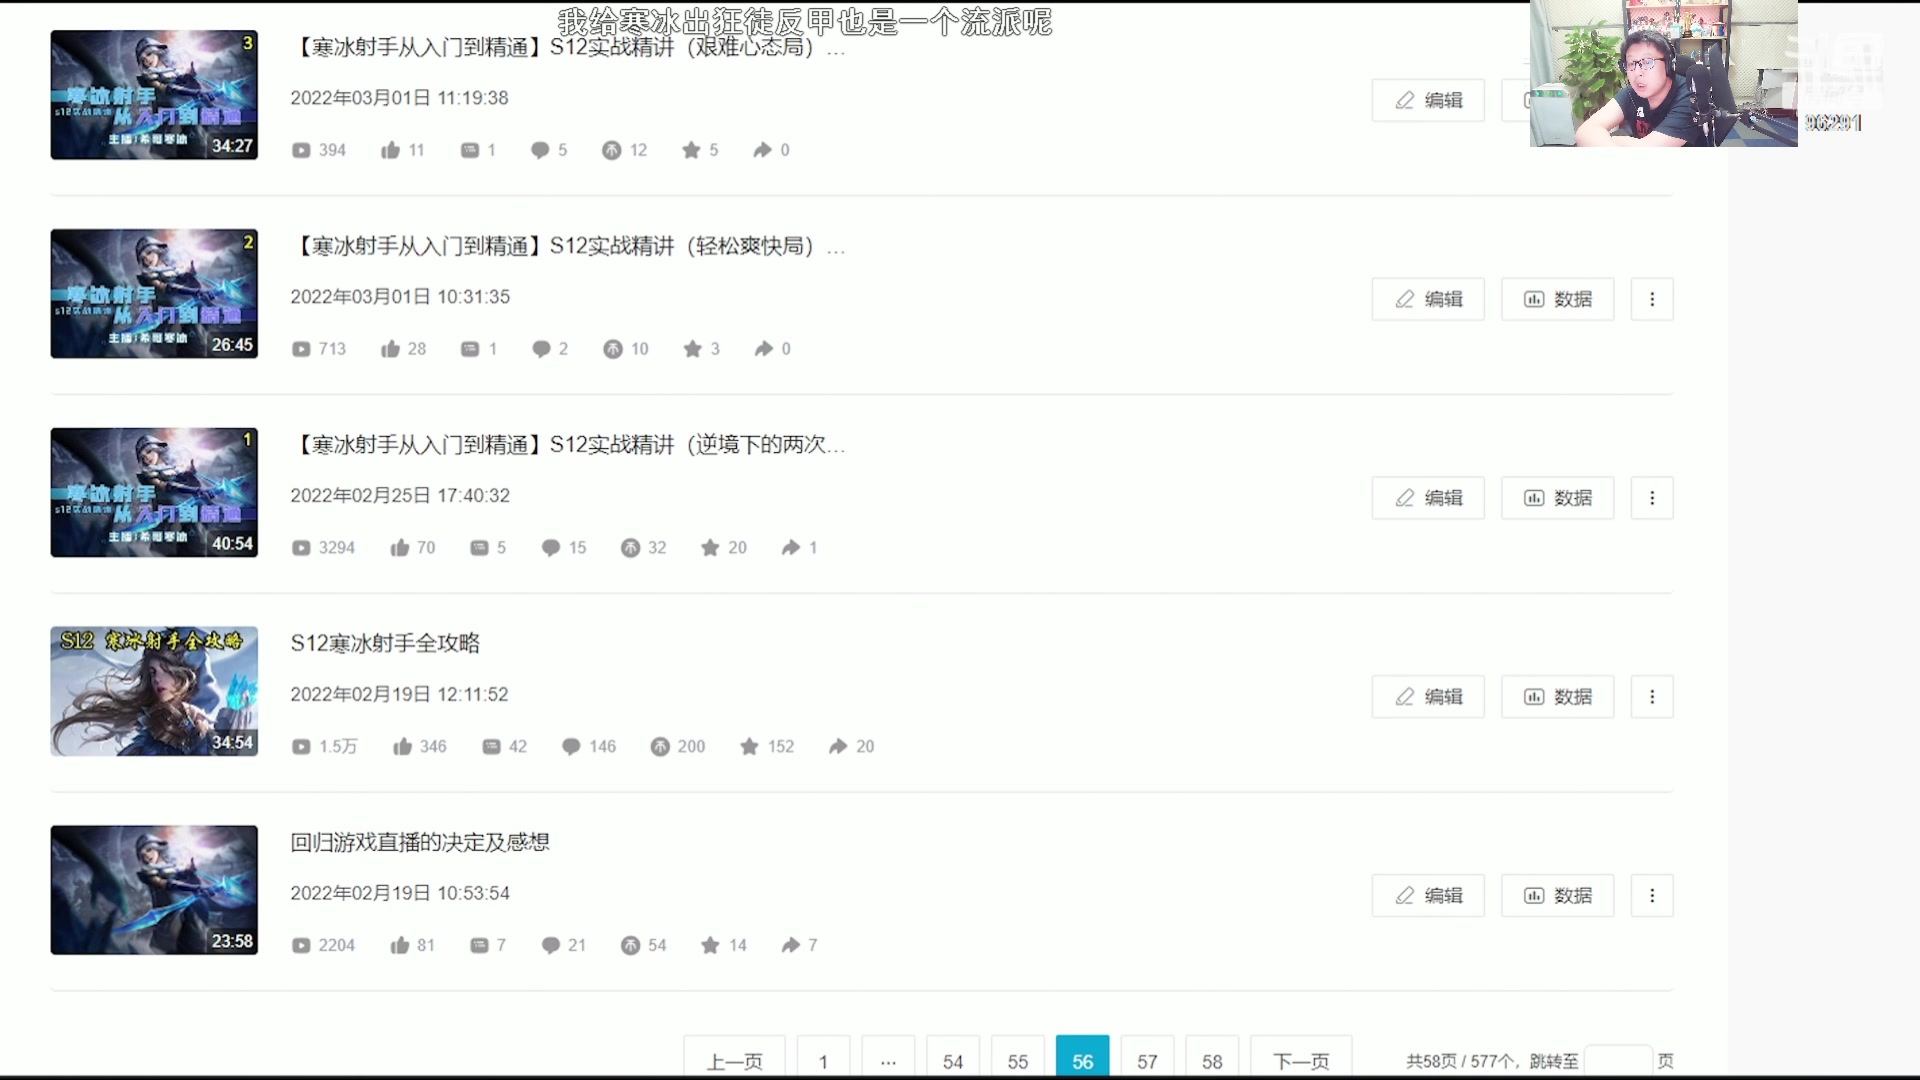
Task: Click the 下一页 next page button
Action: pyautogui.click(x=1301, y=1061)
